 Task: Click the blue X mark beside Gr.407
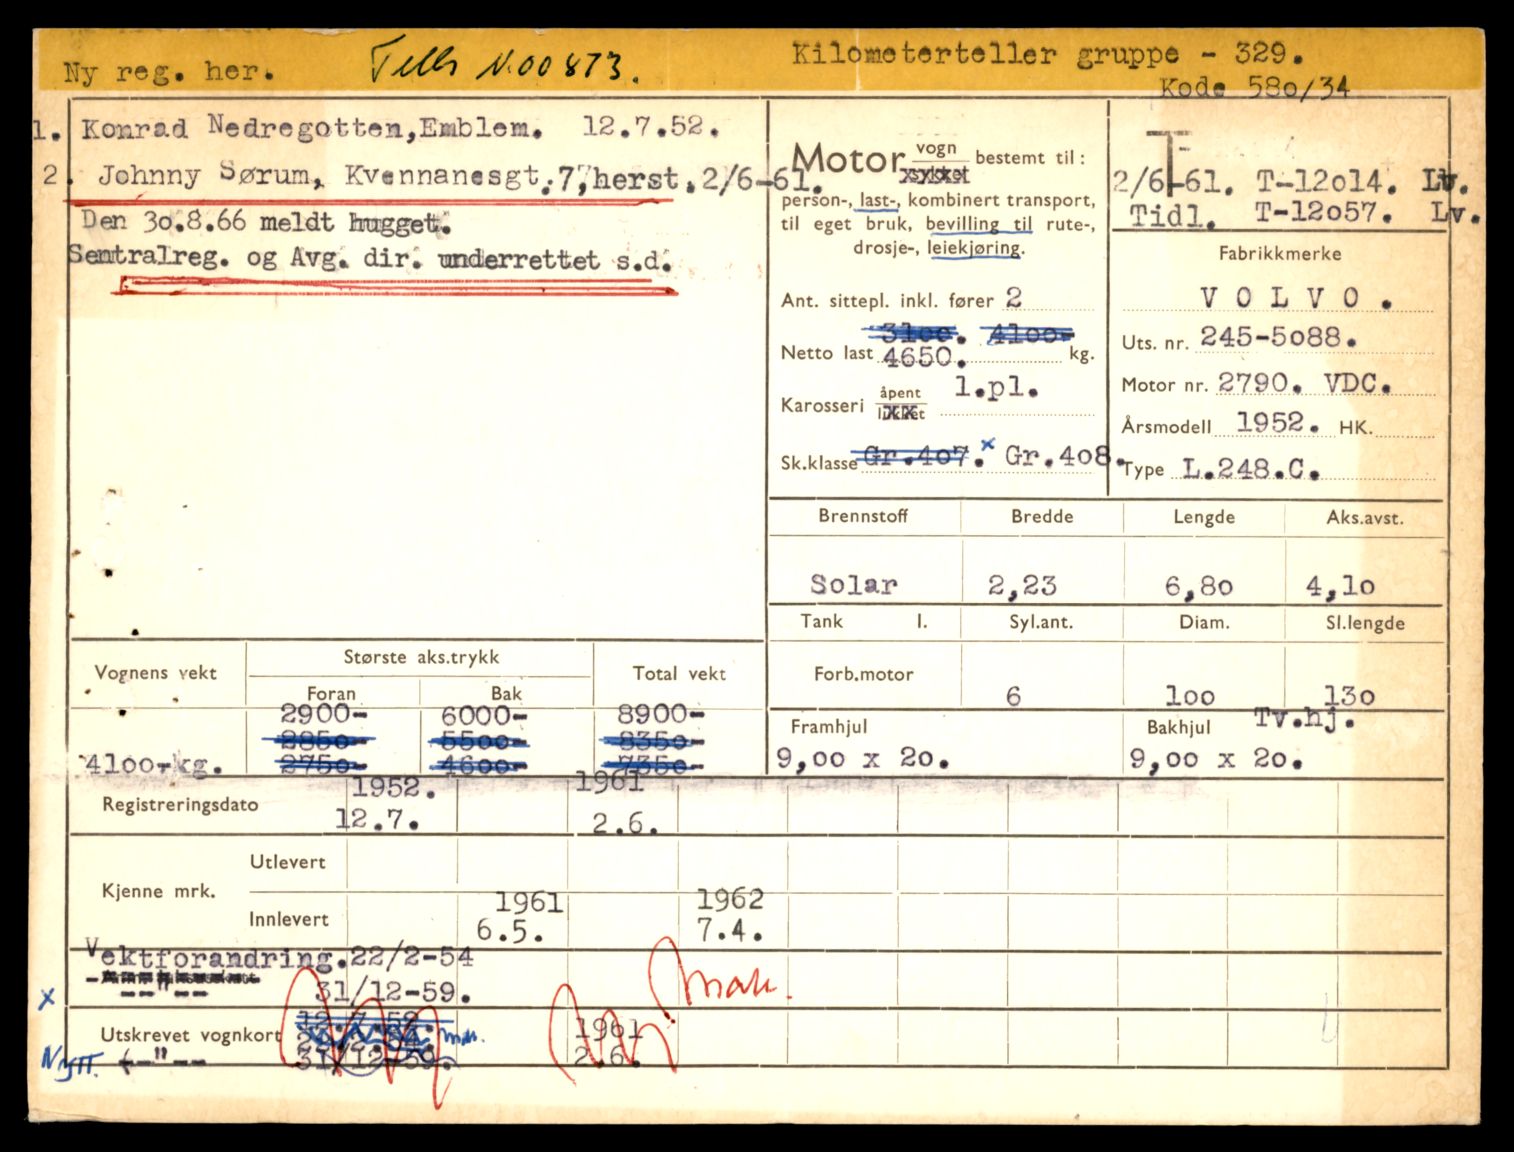click(988, 444)
